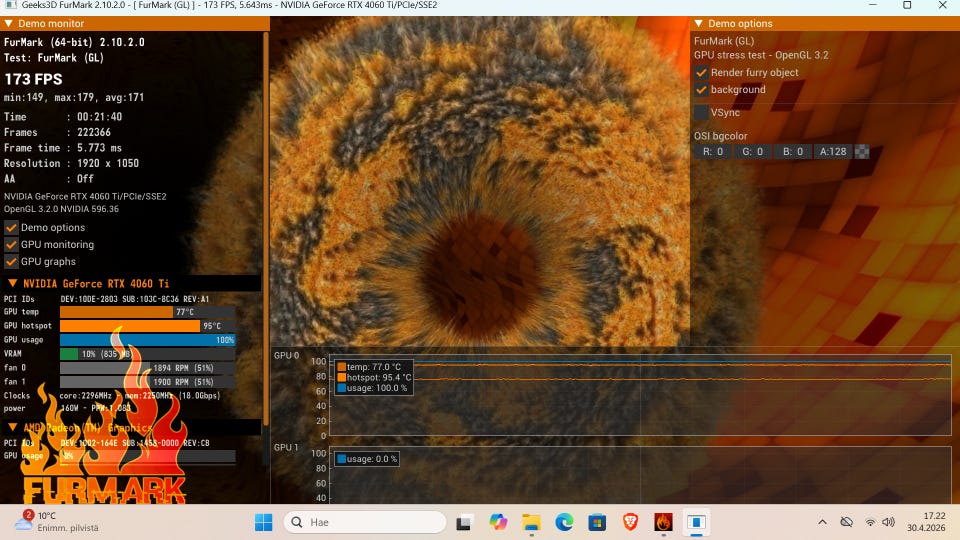Collapse the AMD Radeon Graphics section

pos(12,427)
